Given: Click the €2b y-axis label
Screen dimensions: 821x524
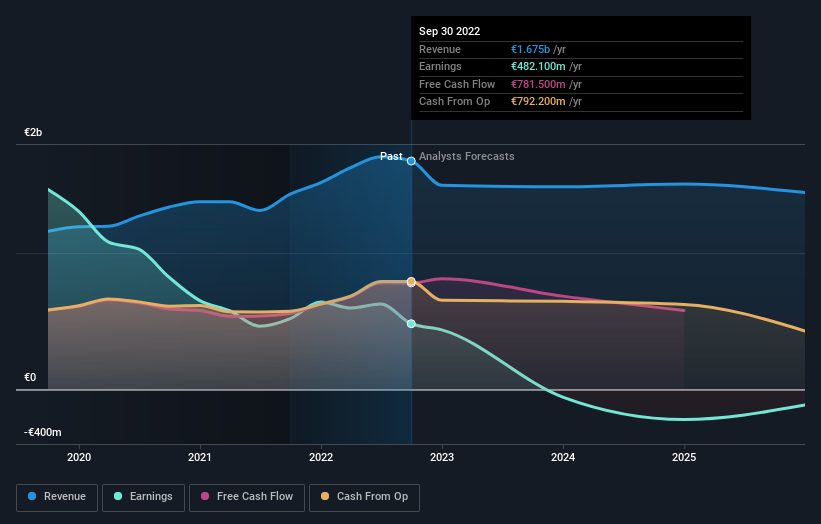Looking at the screenshot, I should coord(33,132).
